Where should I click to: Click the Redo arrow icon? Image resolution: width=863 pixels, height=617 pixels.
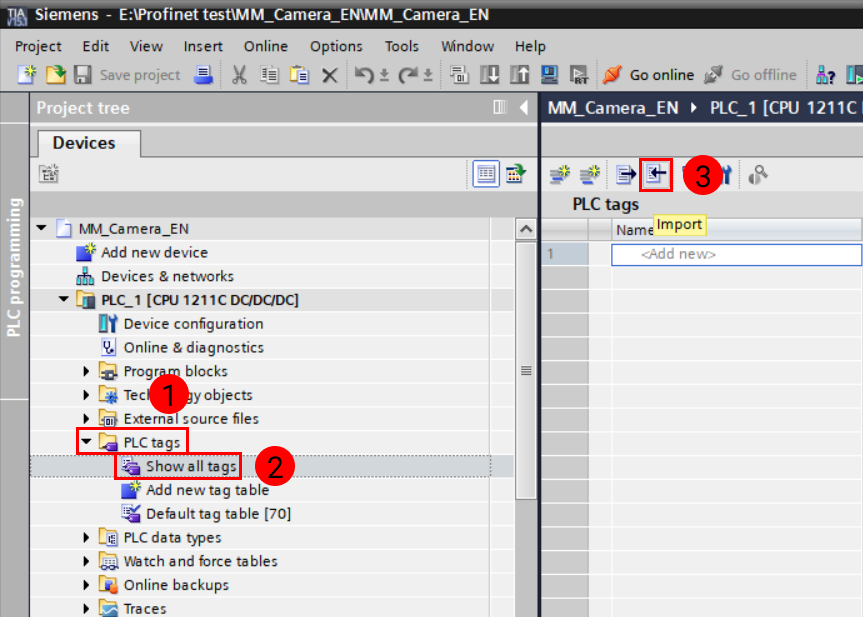pyautogui.click(x=408, y=74)
